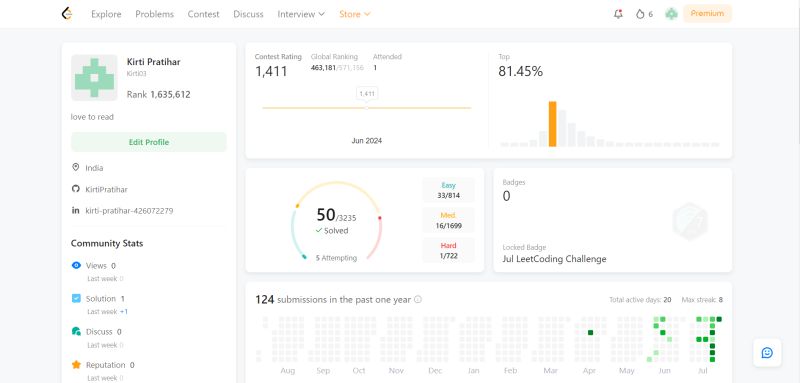This screenshot has width=800, height=383.
Task: Click the Top 81.45% value
Action: coord(520,71)
